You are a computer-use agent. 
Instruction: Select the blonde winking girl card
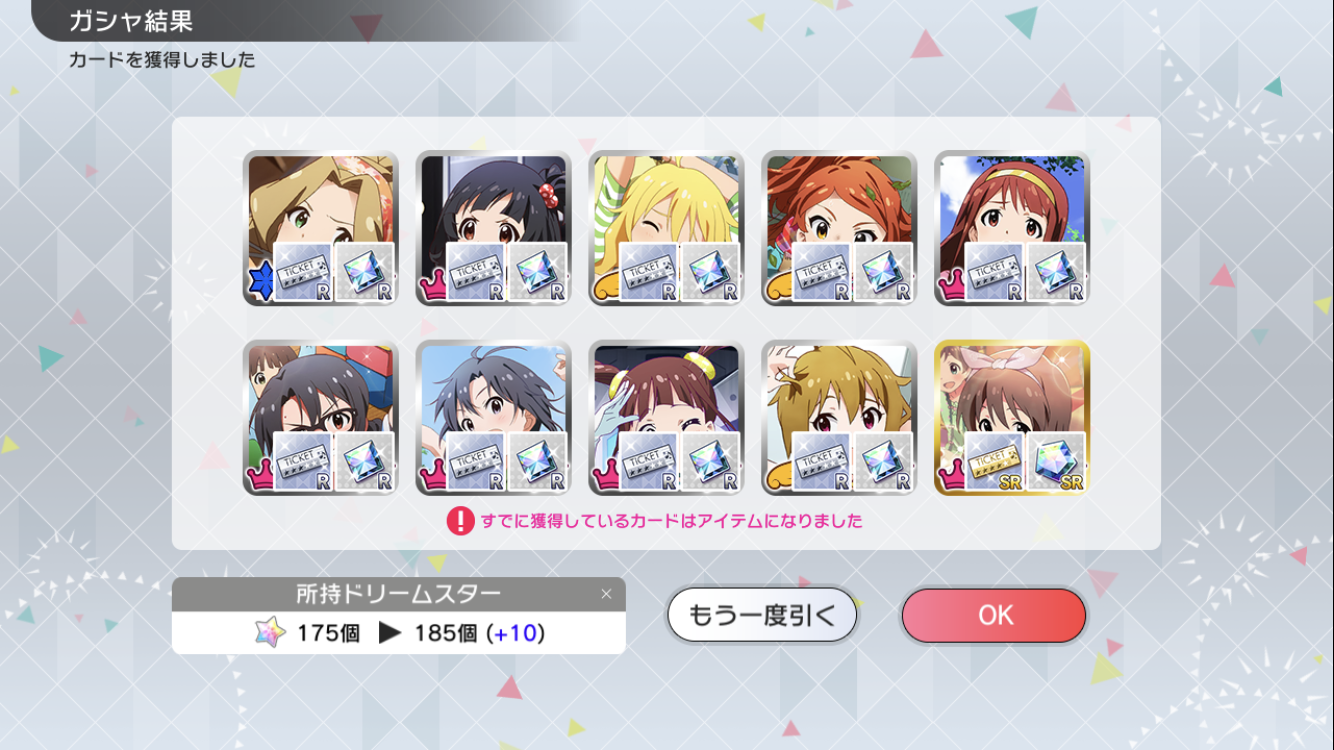pyautogui.click(x=666, y=228)
